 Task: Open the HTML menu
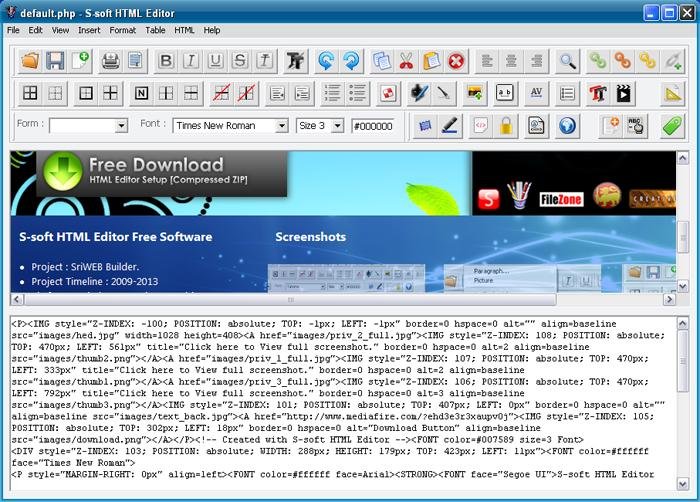point(184,30)
